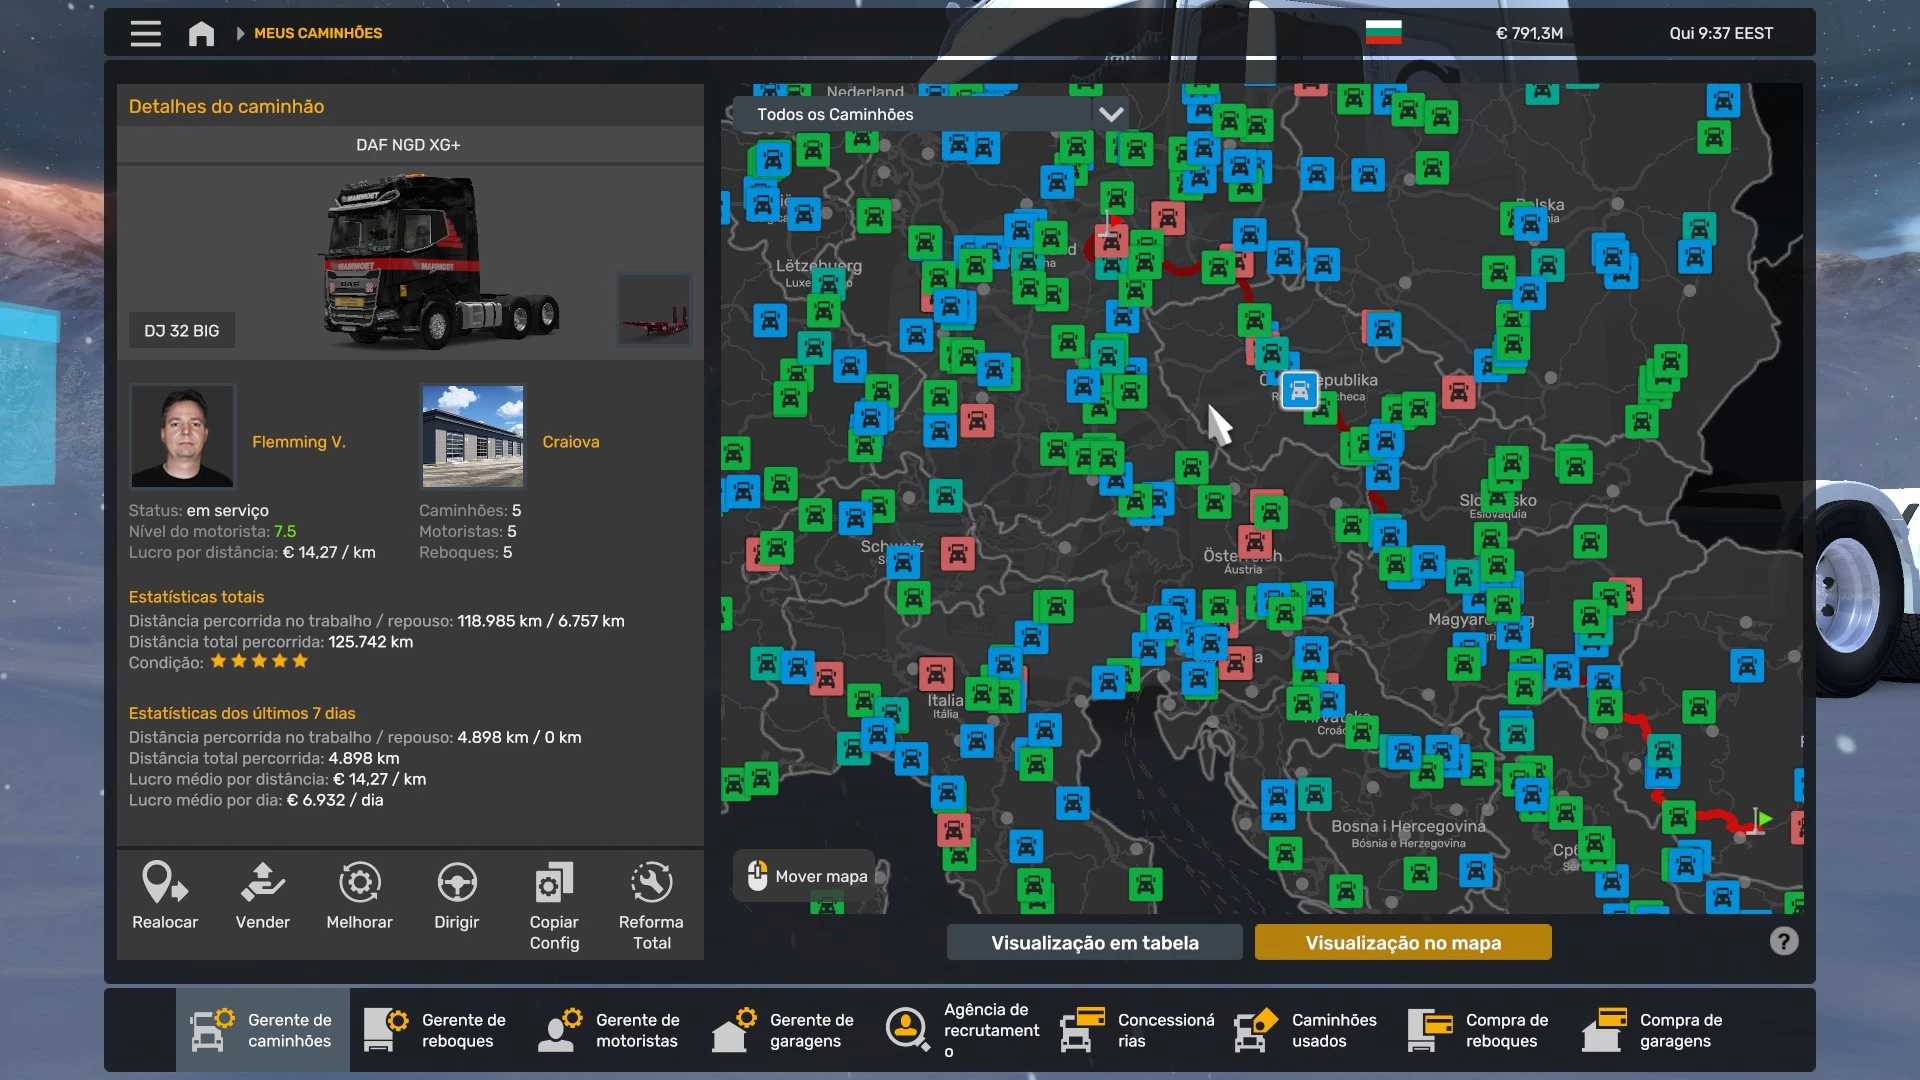The width and height of the screenshot is (1920, 1080).
Task: Select the highlighted truck marker on map
Action: [x=1299, y=390]
